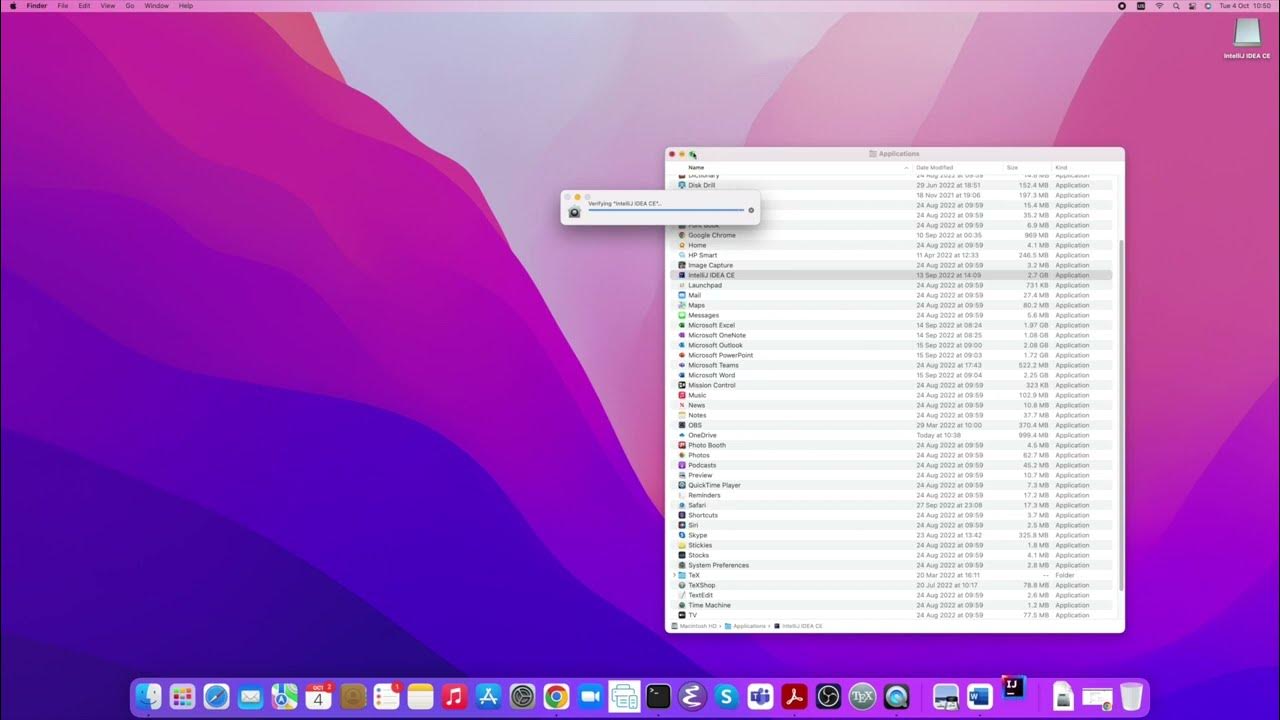Launch the Music app from the Dock

point(454,697)
